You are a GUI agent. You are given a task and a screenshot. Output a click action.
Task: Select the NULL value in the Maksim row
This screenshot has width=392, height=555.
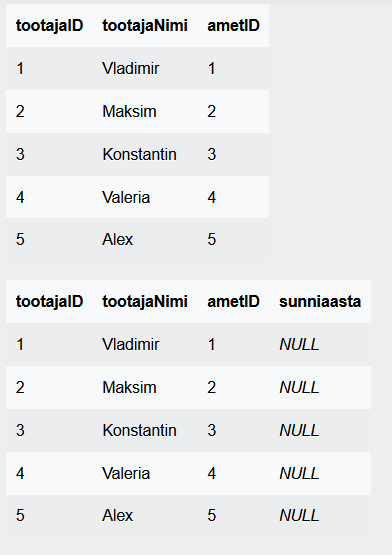[299, 387]
